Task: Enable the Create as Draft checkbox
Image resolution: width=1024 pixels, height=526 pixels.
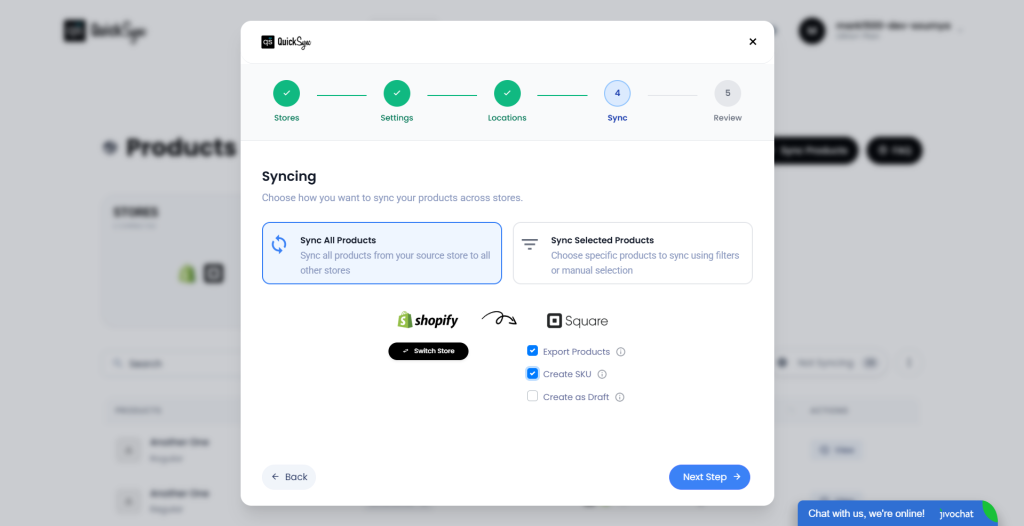Action: tap(532, 396)
